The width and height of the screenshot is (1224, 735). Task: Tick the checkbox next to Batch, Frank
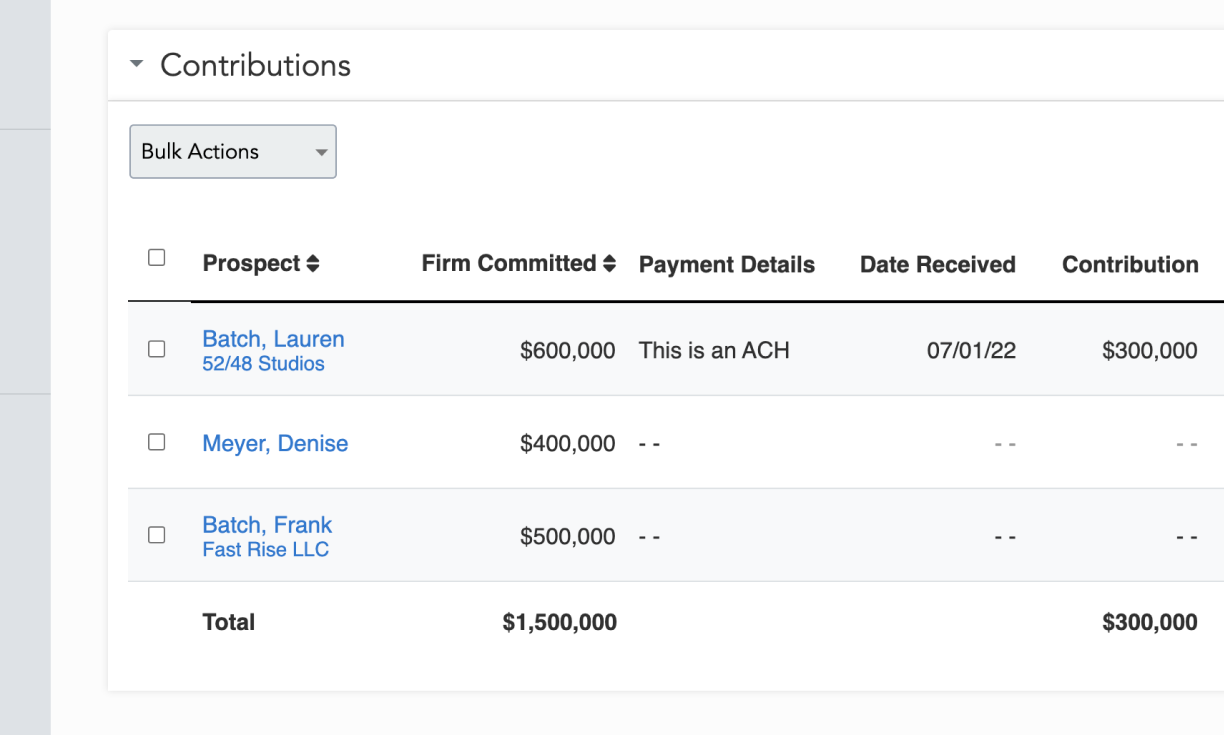(x=156, y=535)
